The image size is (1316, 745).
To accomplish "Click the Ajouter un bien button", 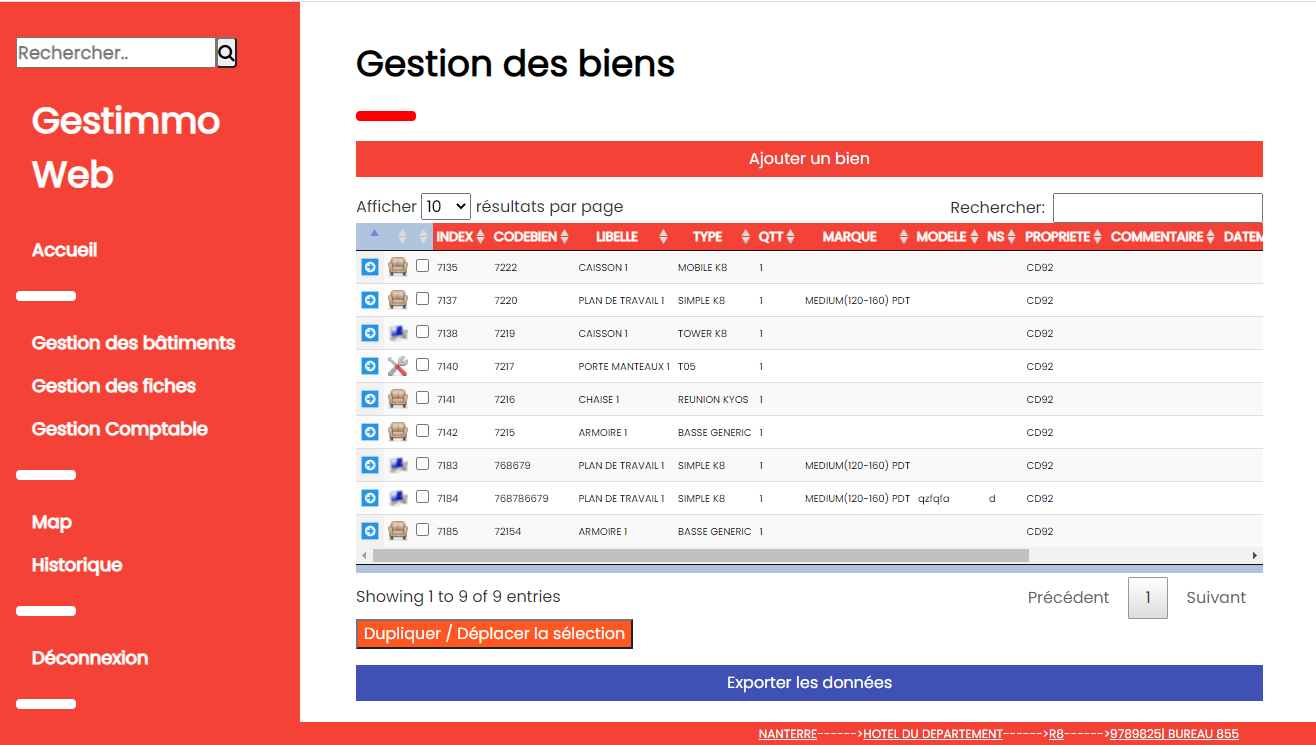I will 809,159.
